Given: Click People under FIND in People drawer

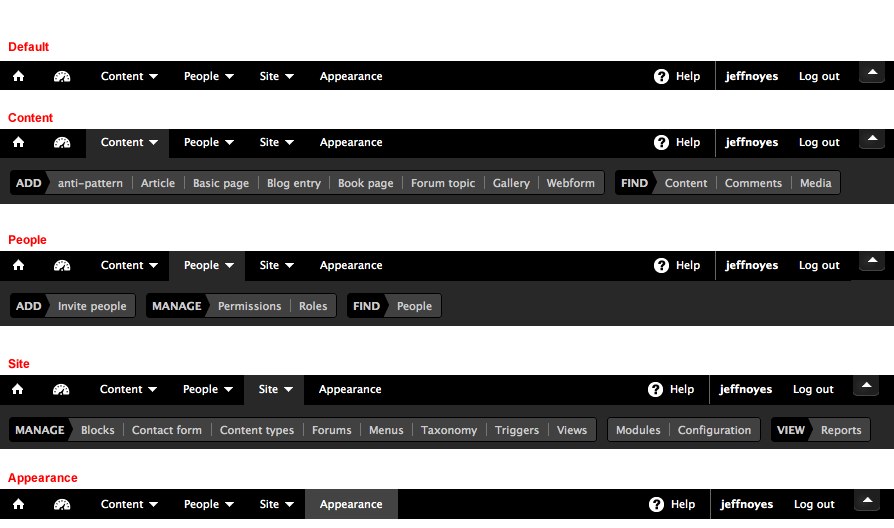Looking at the screenshot, I should [414, 306].
